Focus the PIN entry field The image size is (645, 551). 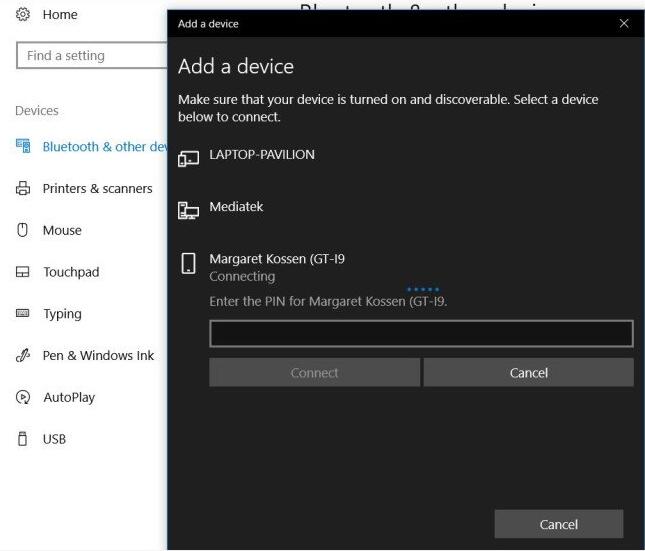pos(421,334)
